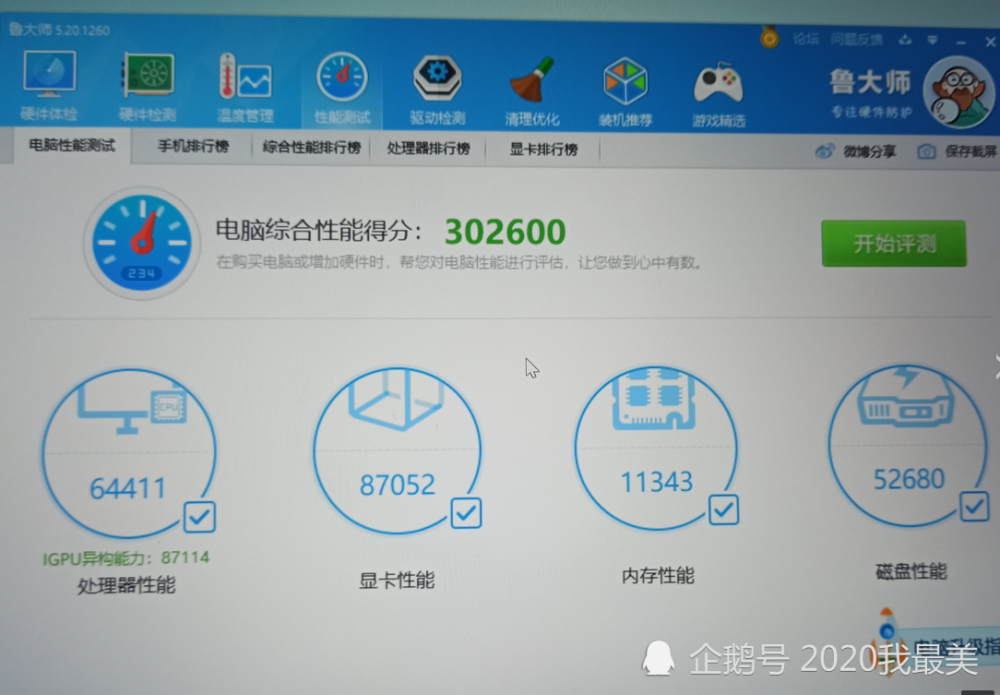Switch to 显卡排行榜 tab
This screenshot has height=695, width=1000.
pyautogui.click(x=543, y=149)
